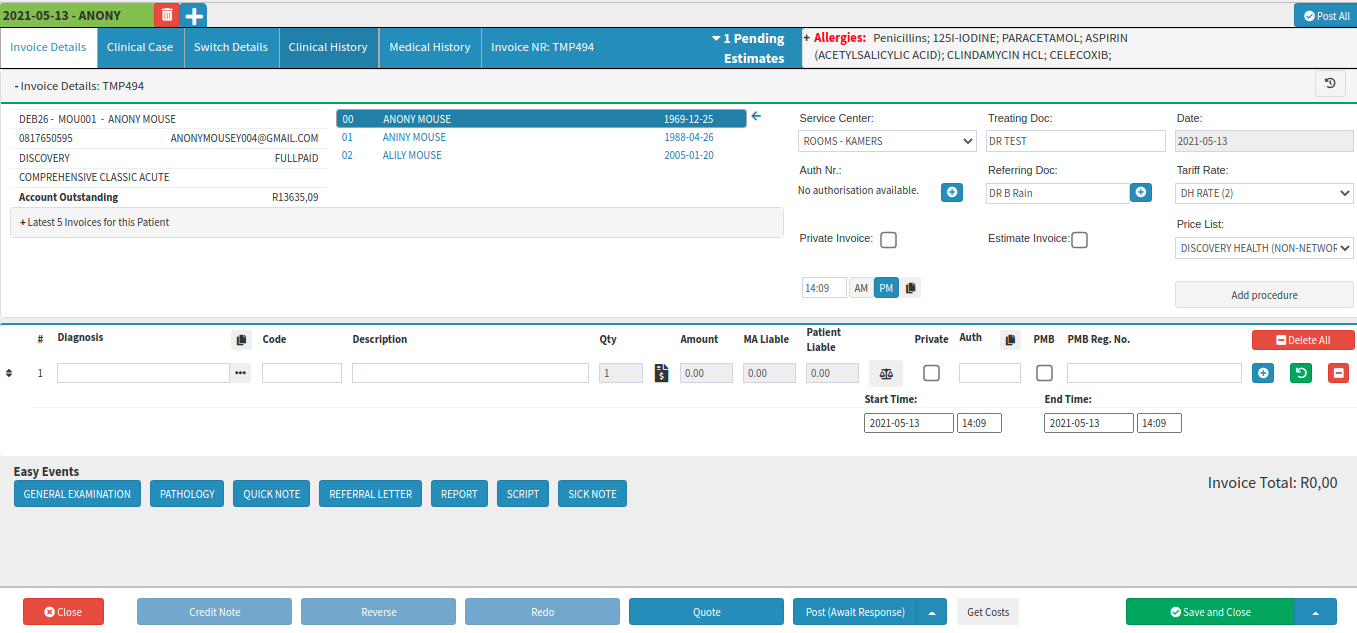Add authorisation with the Auth Nr. plus icon
The width and height of the screenshot is (1357, 633).
pos(952,192)
